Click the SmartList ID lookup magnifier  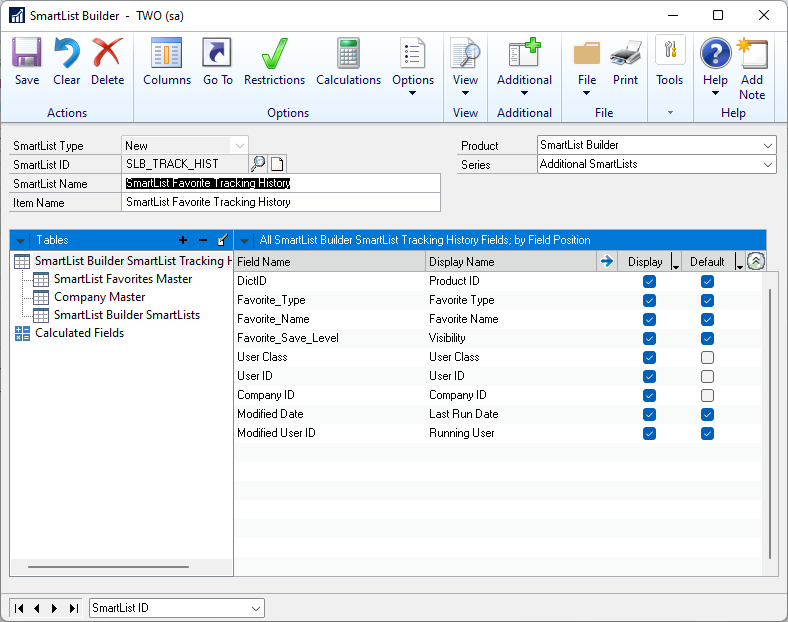[258, 163]
